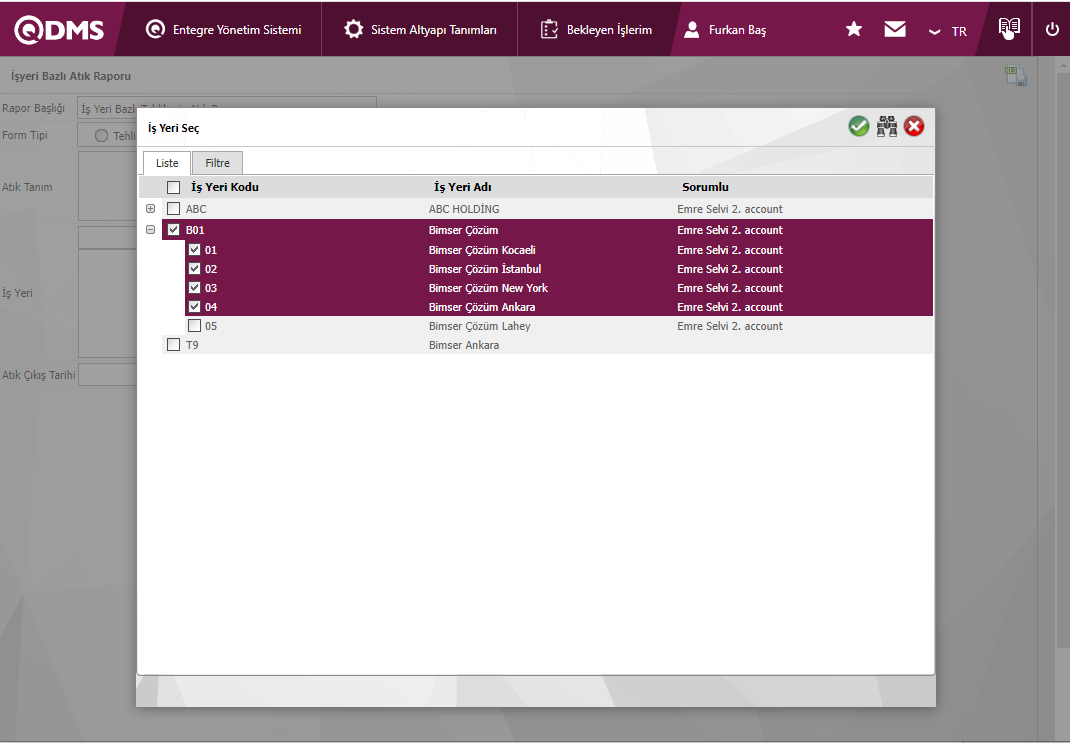The width and height of the screenshot is (1070, 743).
Task: Open Sistem Altyapı Tanımları menu
Action: click(x=420, y=29)
